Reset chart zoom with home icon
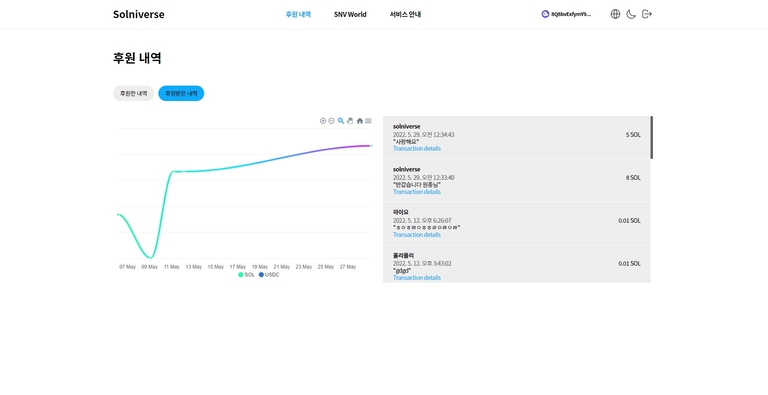 click(360, 121)
